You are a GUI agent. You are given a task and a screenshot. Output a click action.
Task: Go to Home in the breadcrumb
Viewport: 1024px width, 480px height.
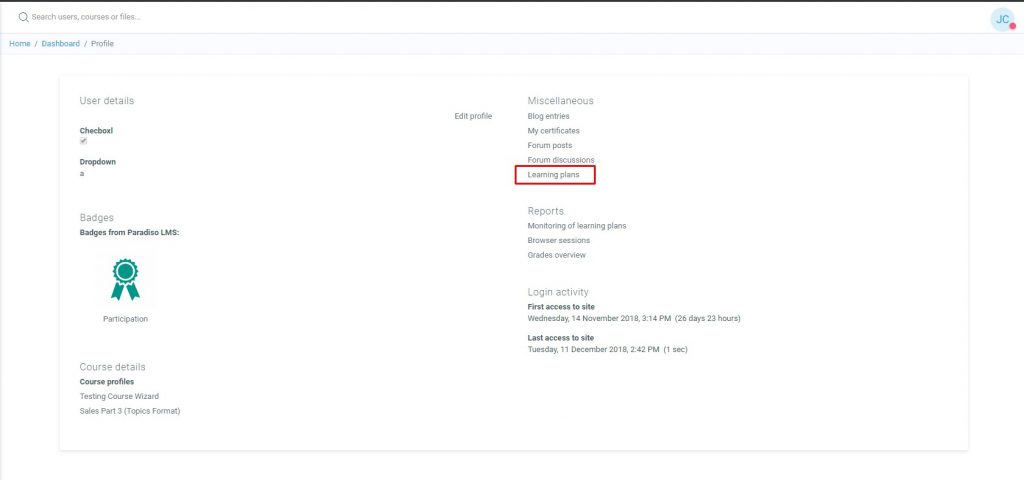click(x=20, y=44)
